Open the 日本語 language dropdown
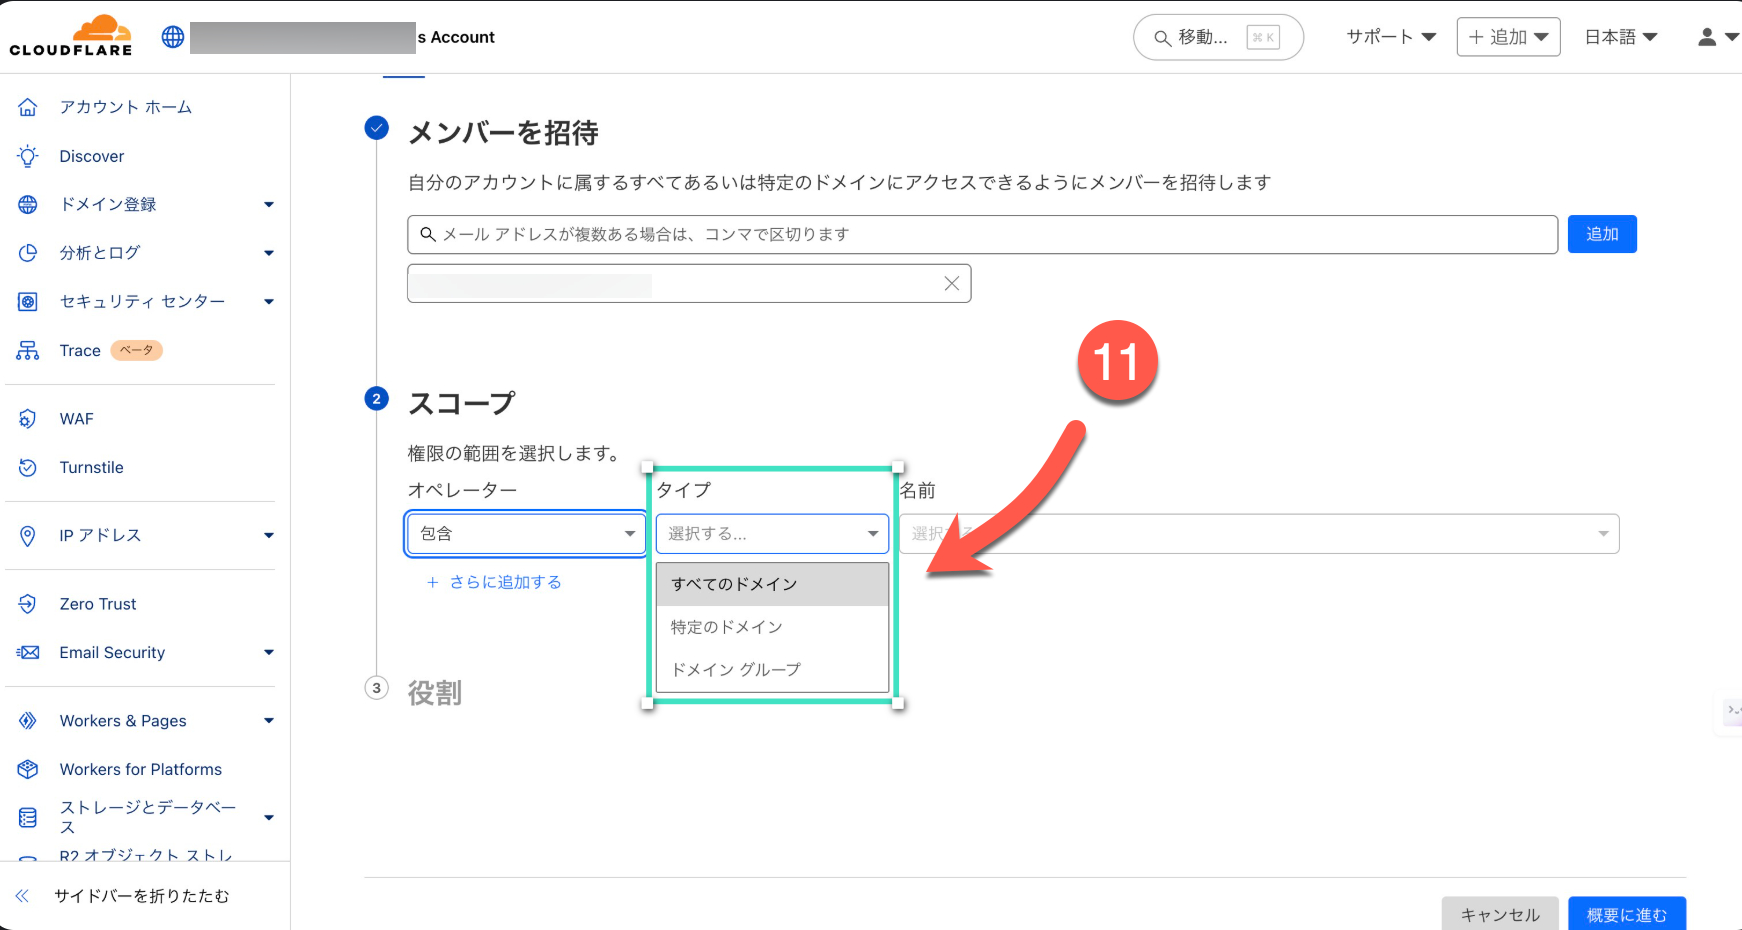Image resolution: width=1742 pixels, height=930 pixels. (1620, 37)
